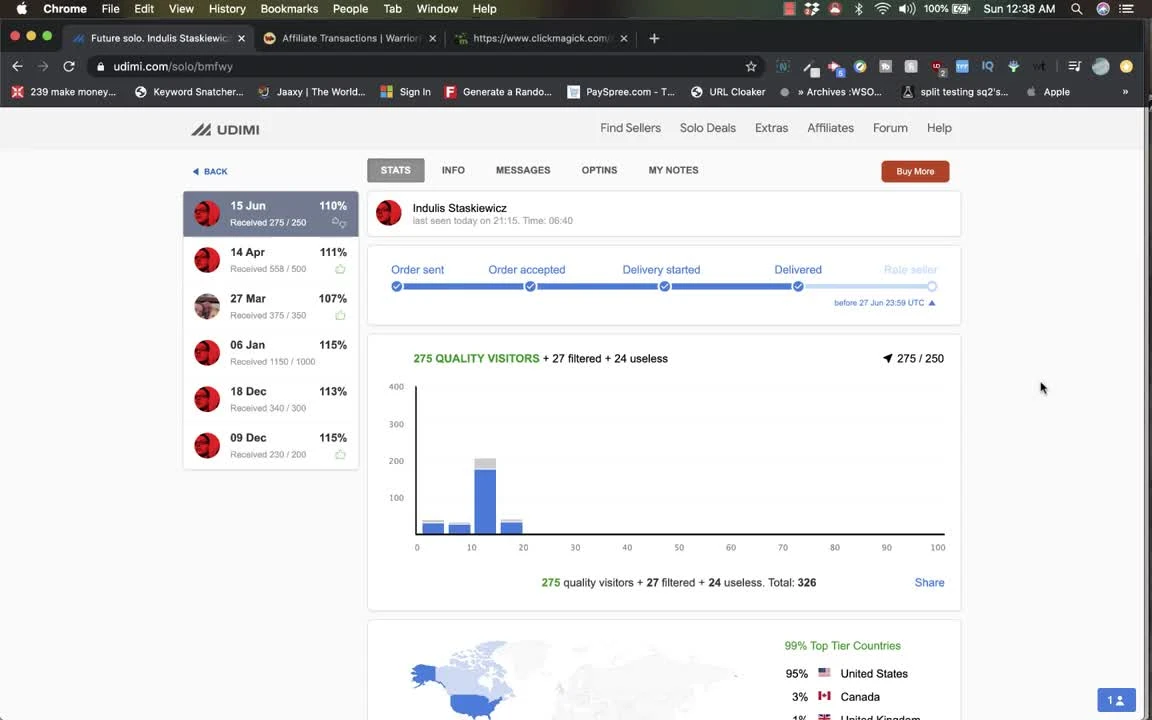This screenshot has height=720, width=1152.
Task: Show more bookmarks with chevron
Action: click(x=1125, y=92)
